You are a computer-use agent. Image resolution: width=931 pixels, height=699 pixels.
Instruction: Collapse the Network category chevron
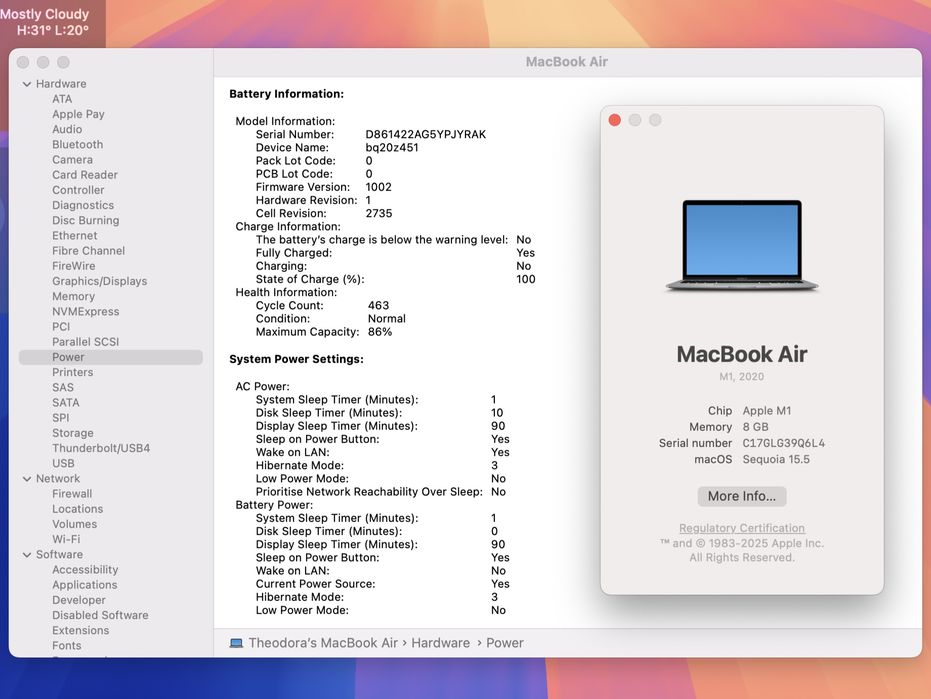[x=27, y=479]
